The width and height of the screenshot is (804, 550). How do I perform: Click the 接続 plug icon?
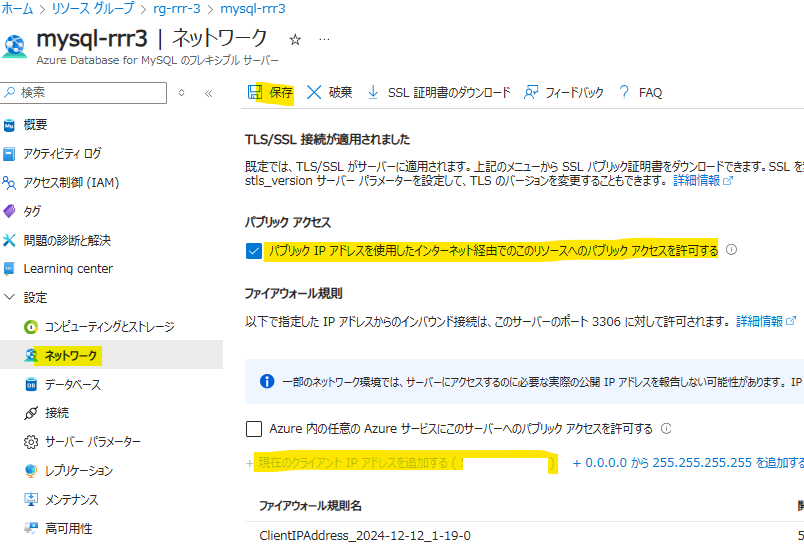click(31, 413)
